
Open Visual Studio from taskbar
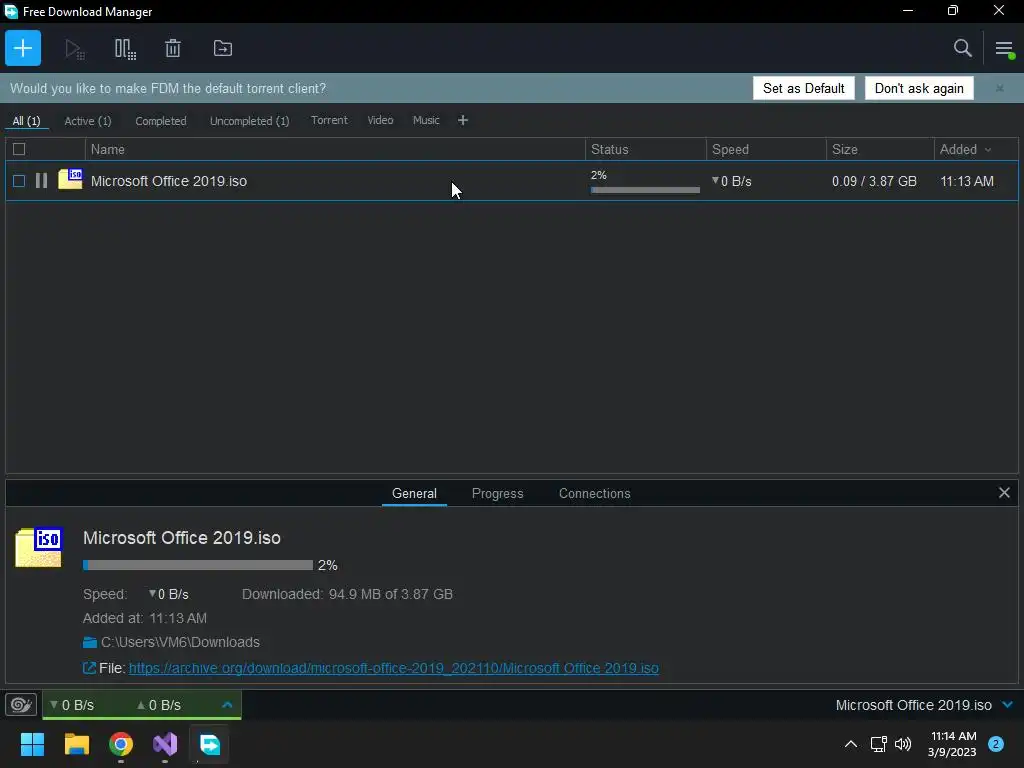click(165, 744)
